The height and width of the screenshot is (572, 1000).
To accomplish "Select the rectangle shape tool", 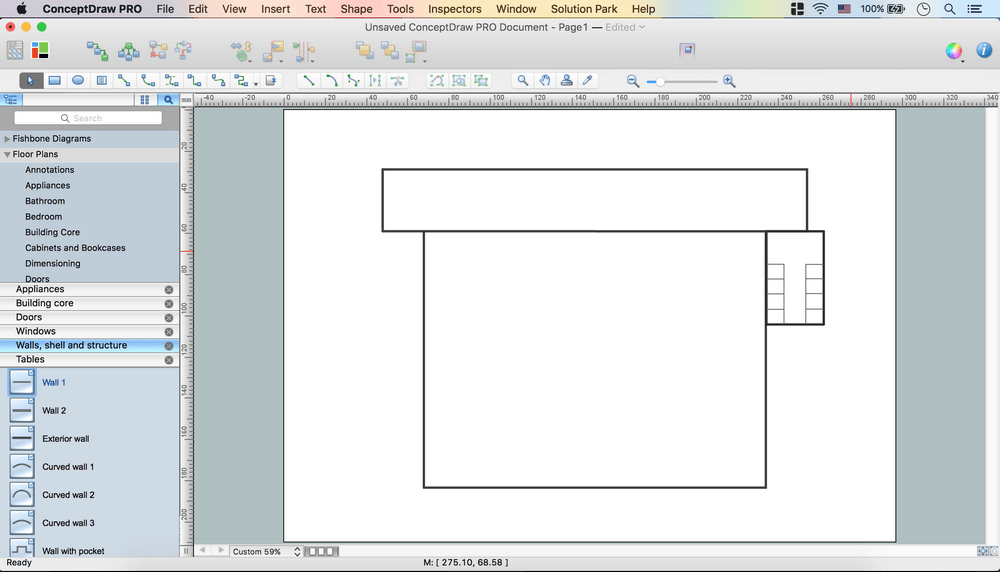I will point(55,81).
